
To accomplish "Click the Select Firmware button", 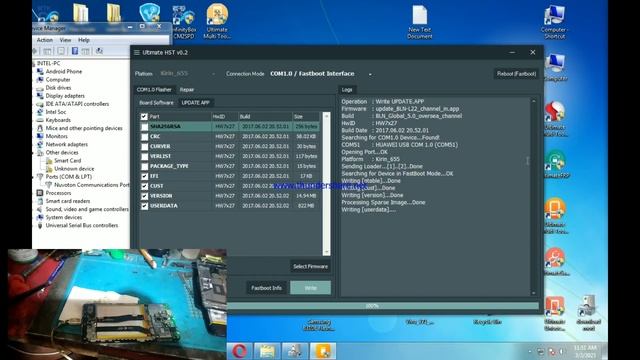I will [311, 267].
